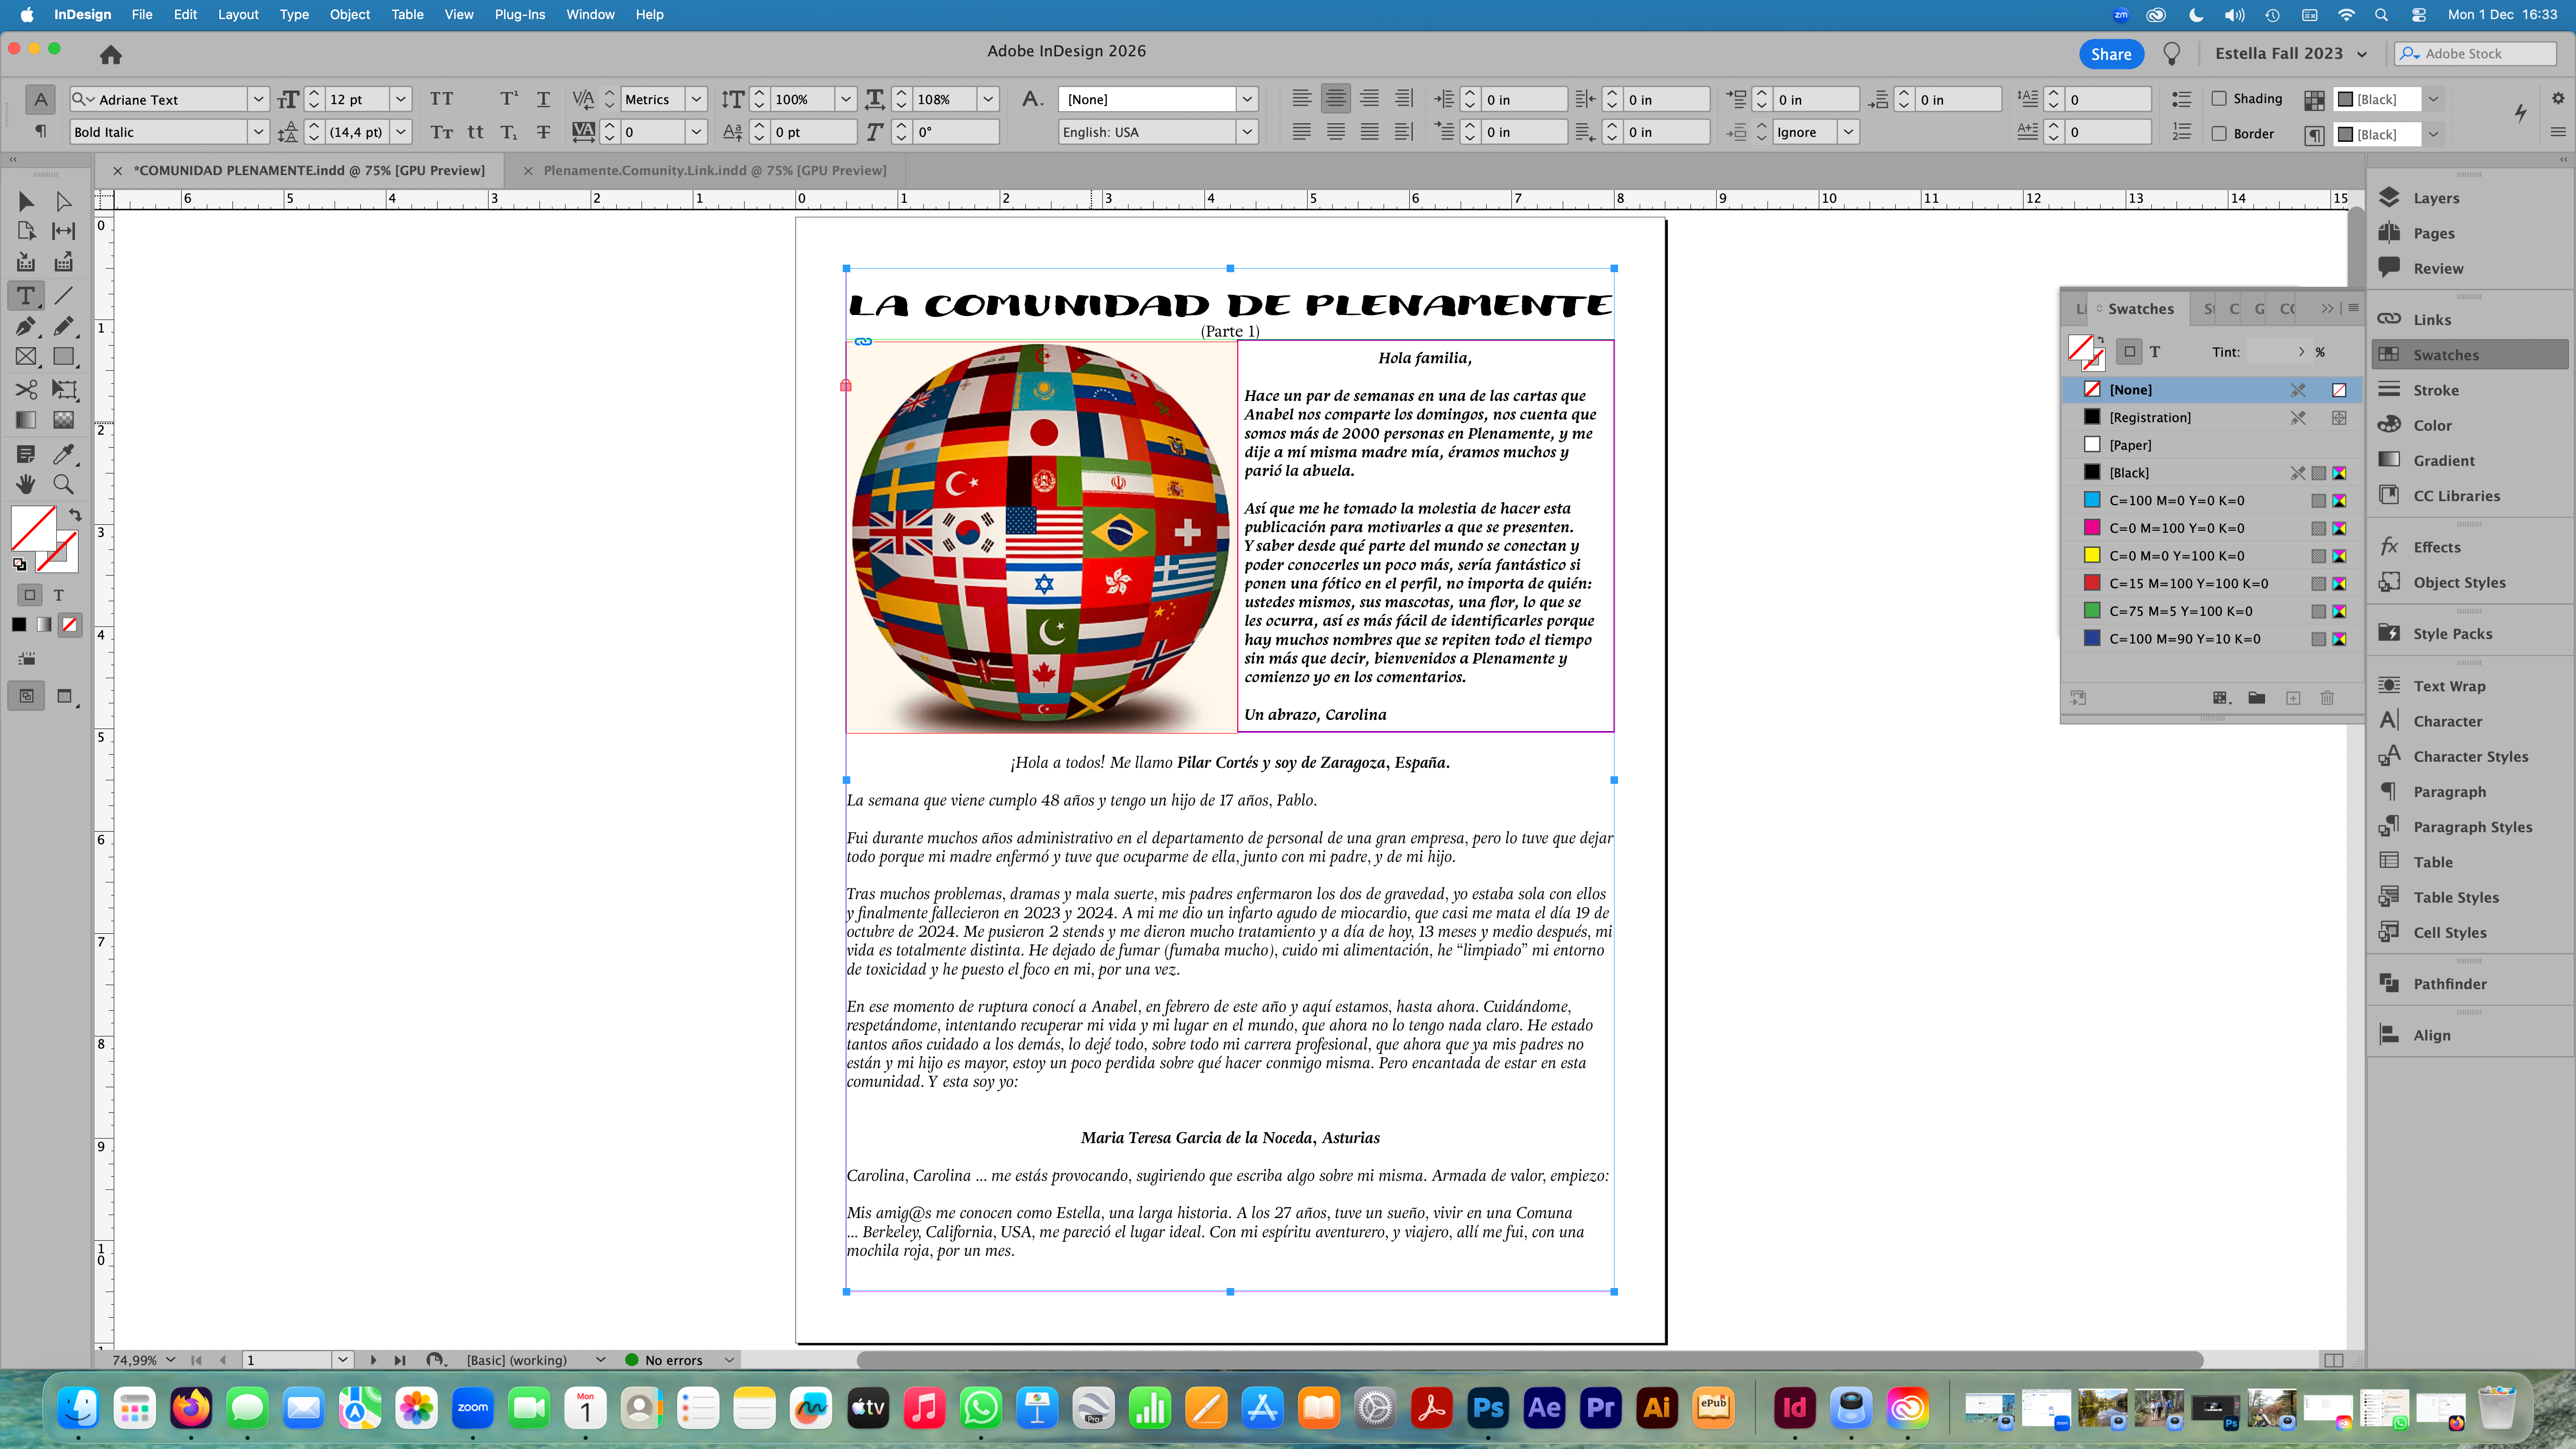
Task: Pick the Scissors tool
Action: (x=26, y=389)
